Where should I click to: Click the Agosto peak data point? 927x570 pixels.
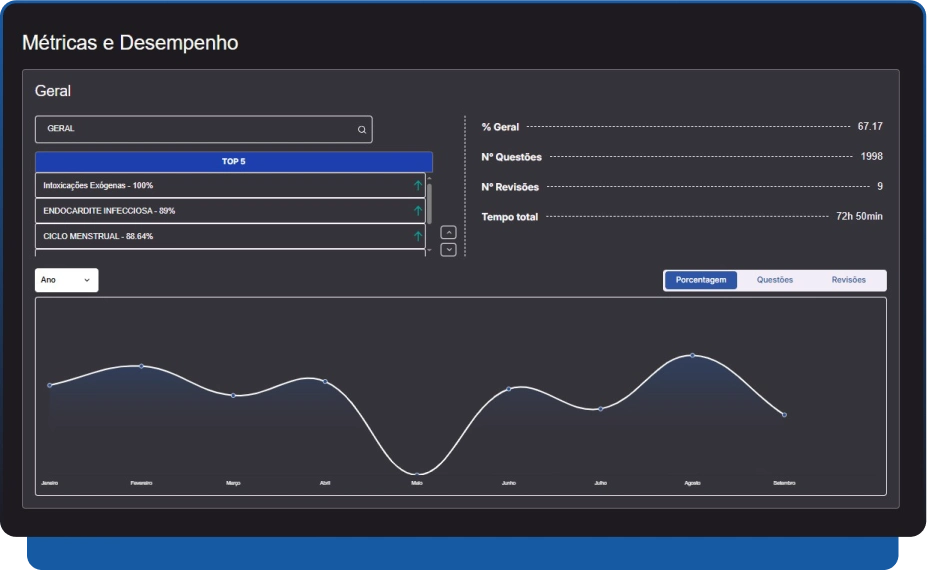pyautogui.click(x=692, y=355)
